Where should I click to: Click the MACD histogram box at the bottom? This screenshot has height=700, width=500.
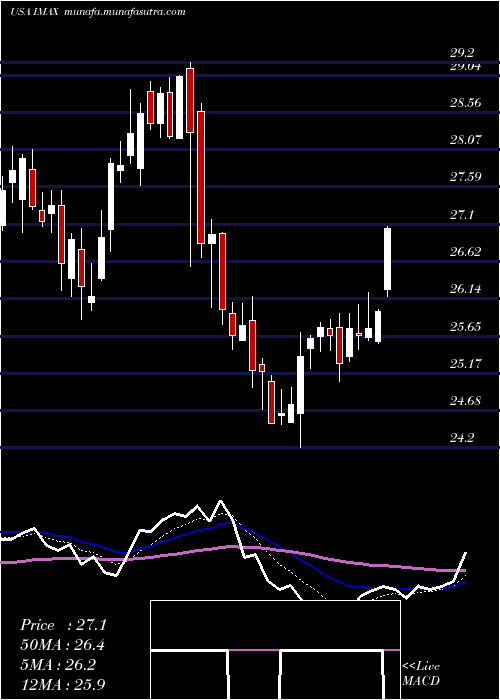click(x=275, y=650)
